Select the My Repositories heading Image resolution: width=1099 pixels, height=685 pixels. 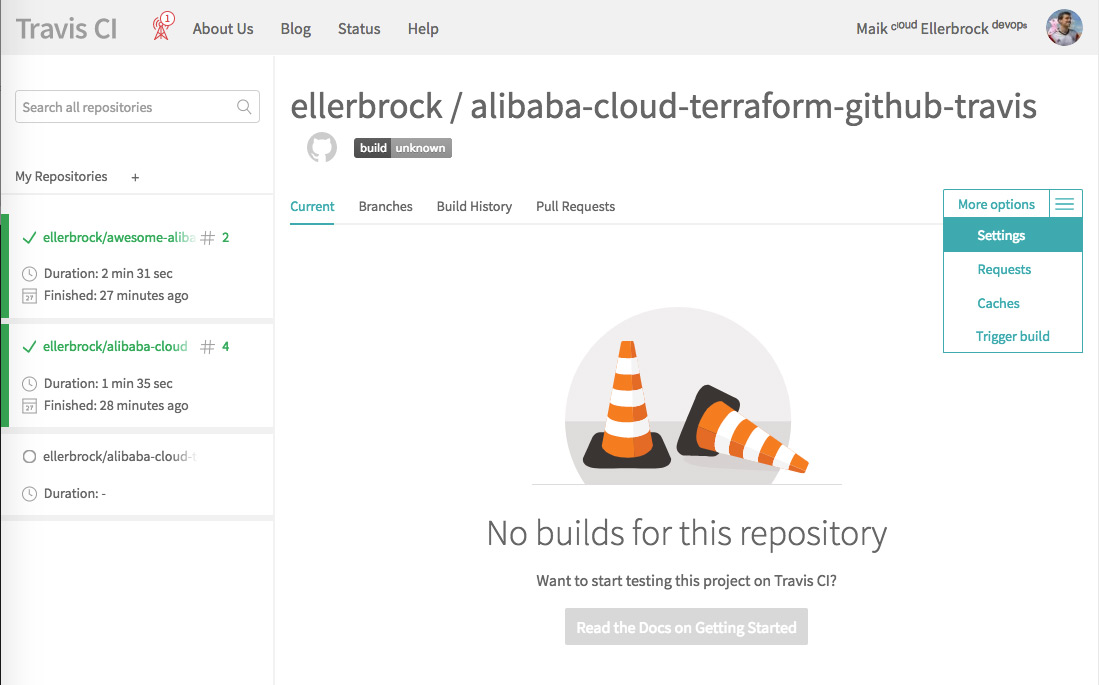(62, 177)
